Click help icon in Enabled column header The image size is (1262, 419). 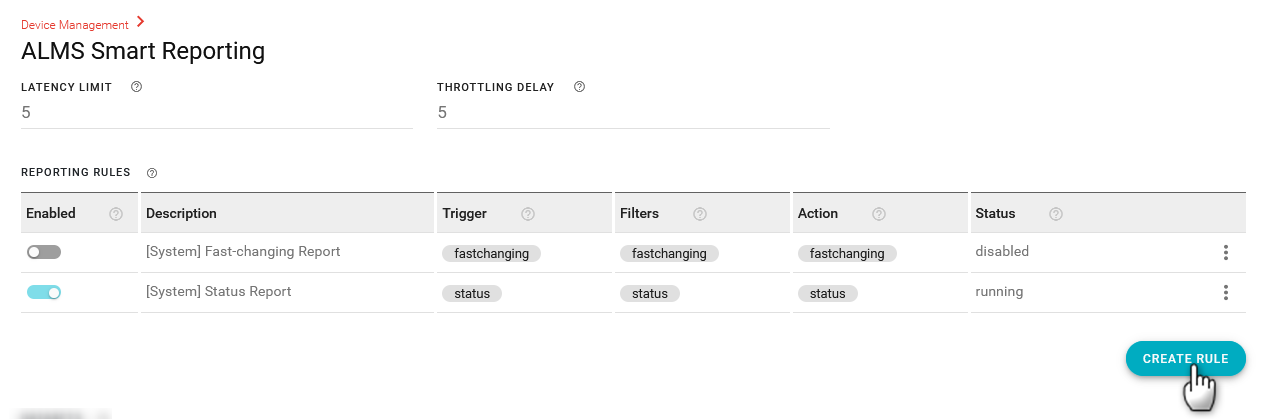pos(116,214)
